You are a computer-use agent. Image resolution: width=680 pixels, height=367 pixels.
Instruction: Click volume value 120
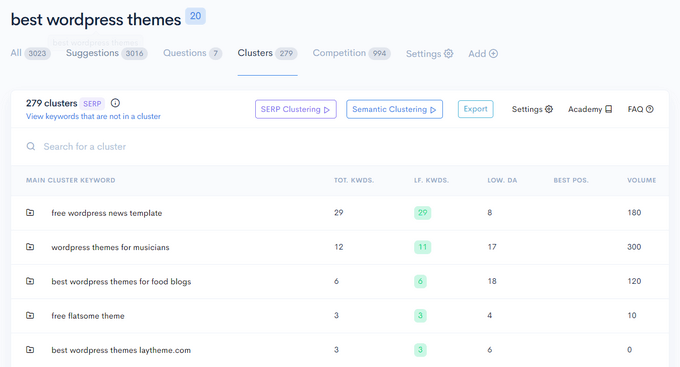(x=634, y=281)
